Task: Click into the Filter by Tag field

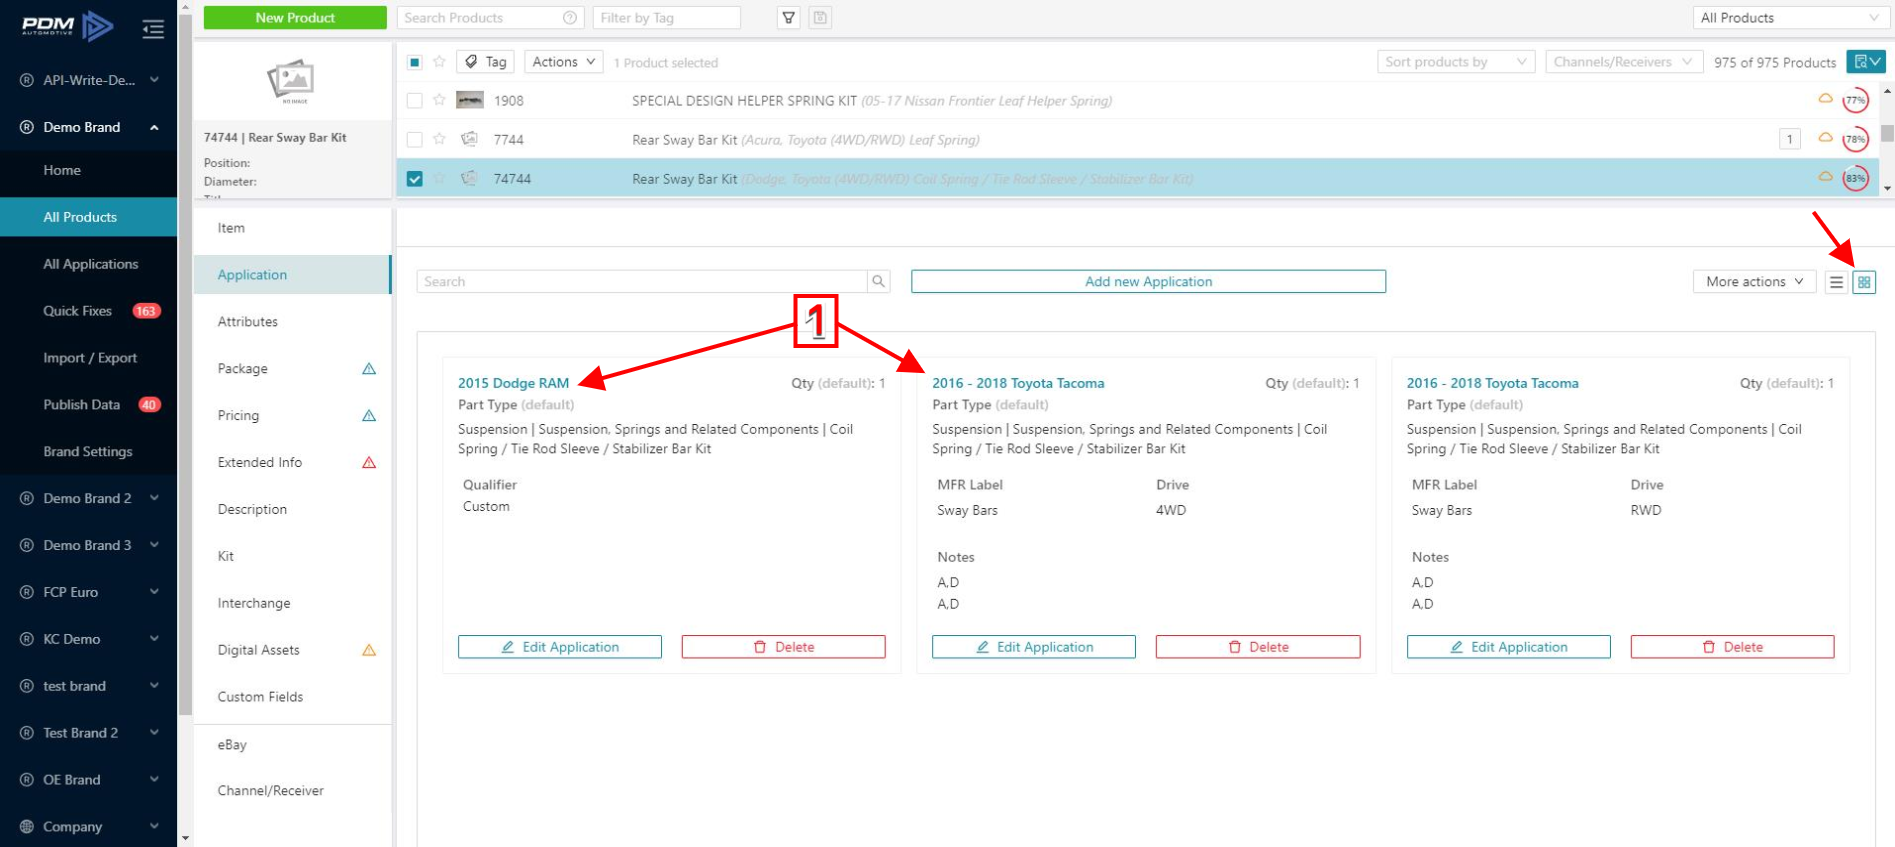Action: click(666, 18)
